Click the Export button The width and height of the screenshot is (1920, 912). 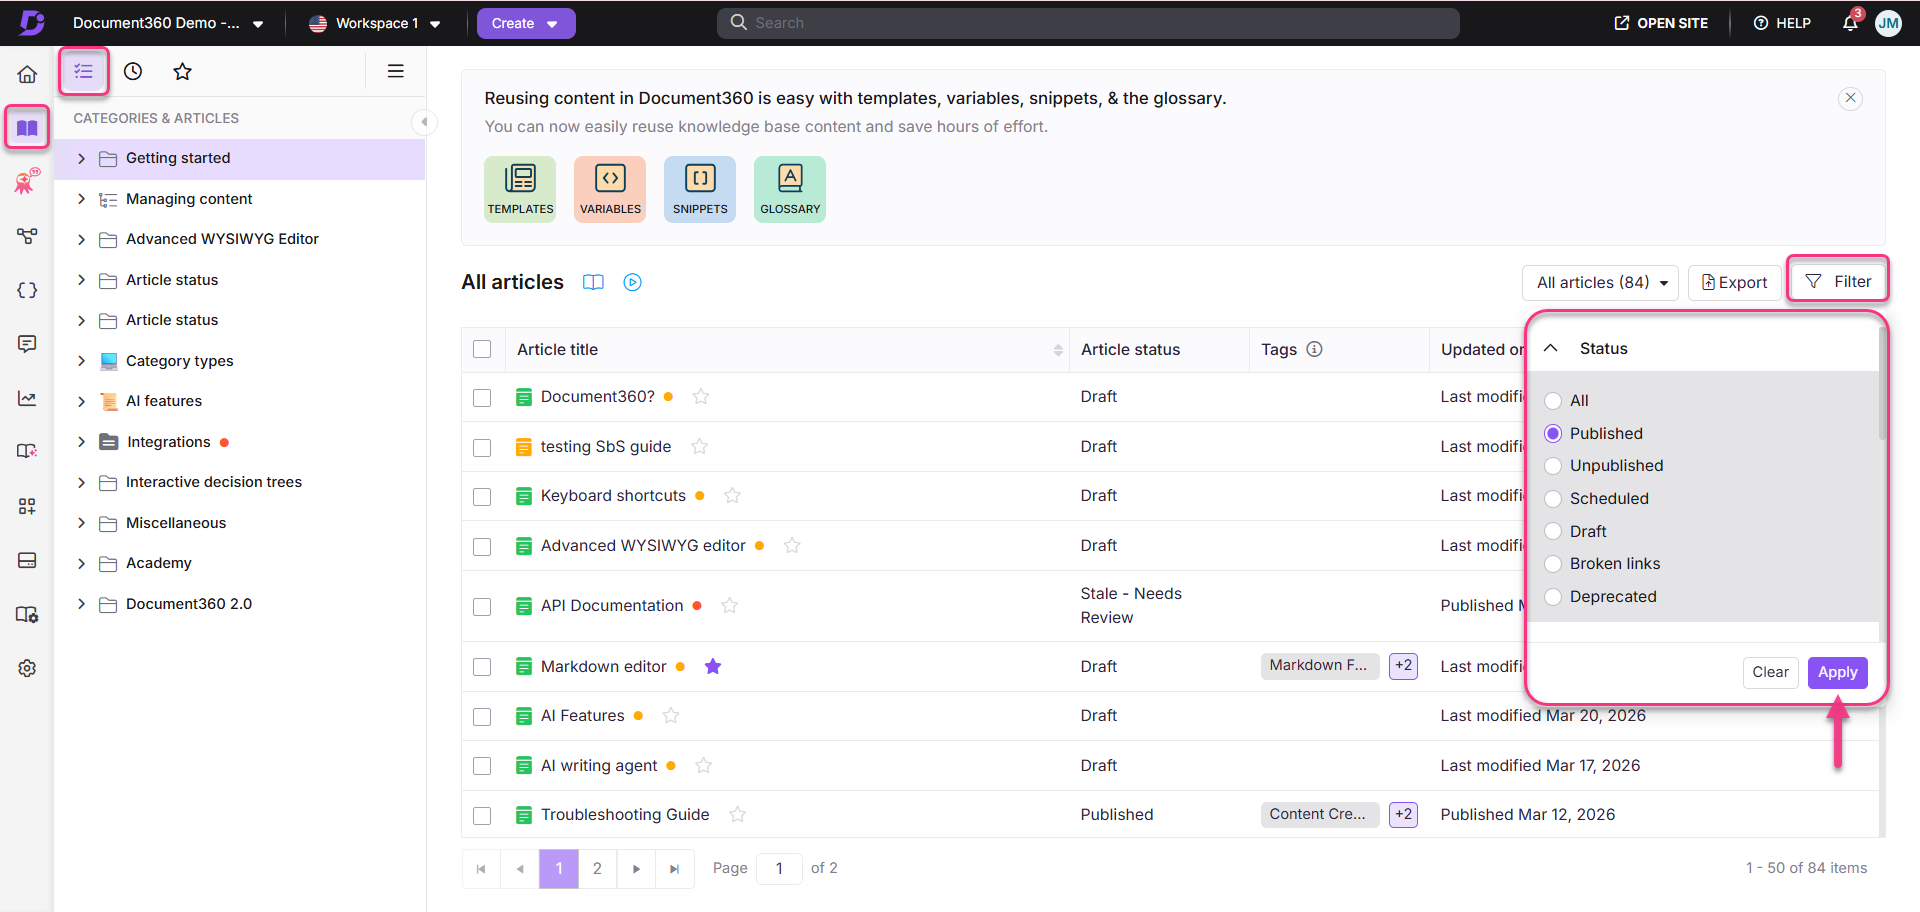click(x=1734, y=282)
